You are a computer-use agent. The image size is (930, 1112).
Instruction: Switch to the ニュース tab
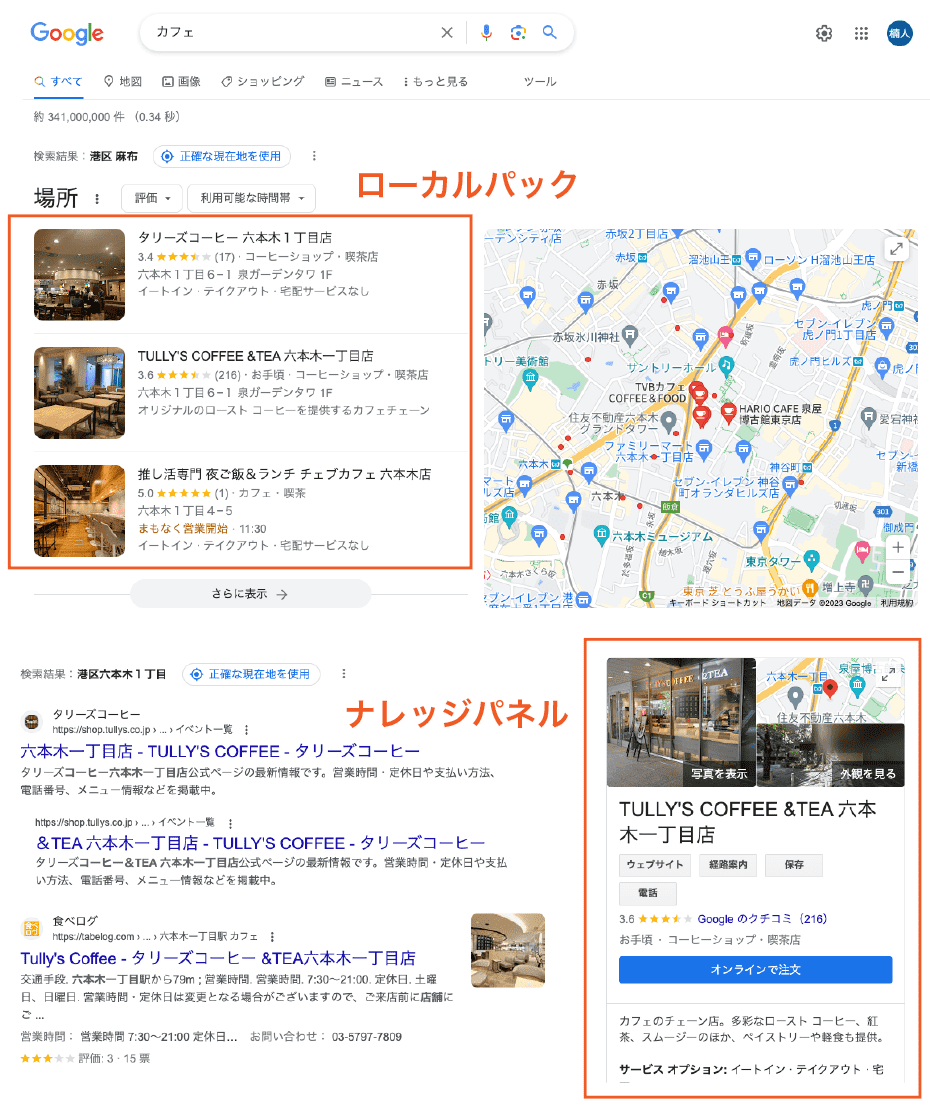tap(354, 82)
